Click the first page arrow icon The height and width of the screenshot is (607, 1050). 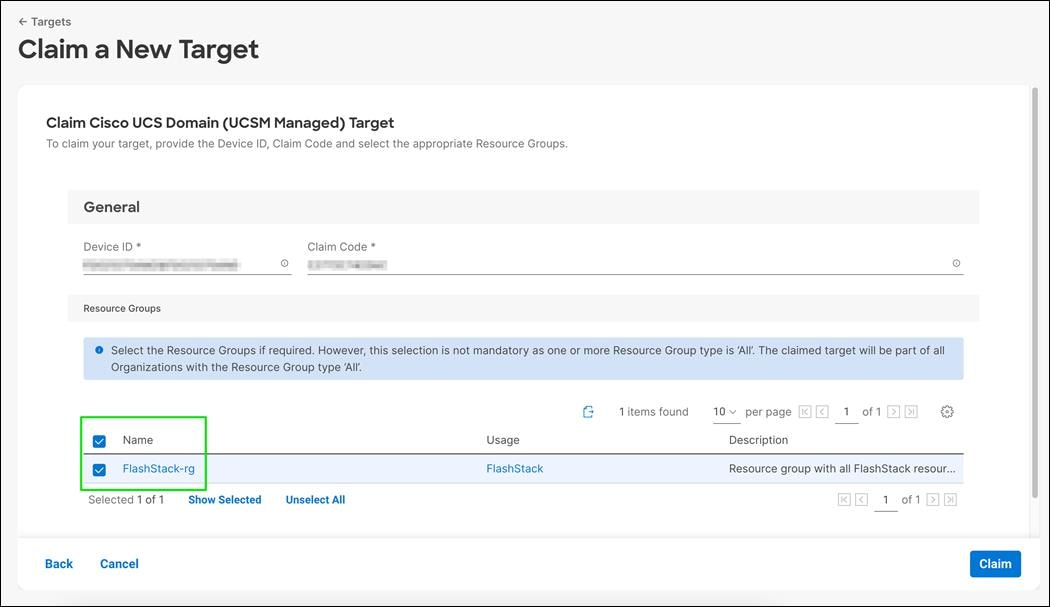click(805, 411)
